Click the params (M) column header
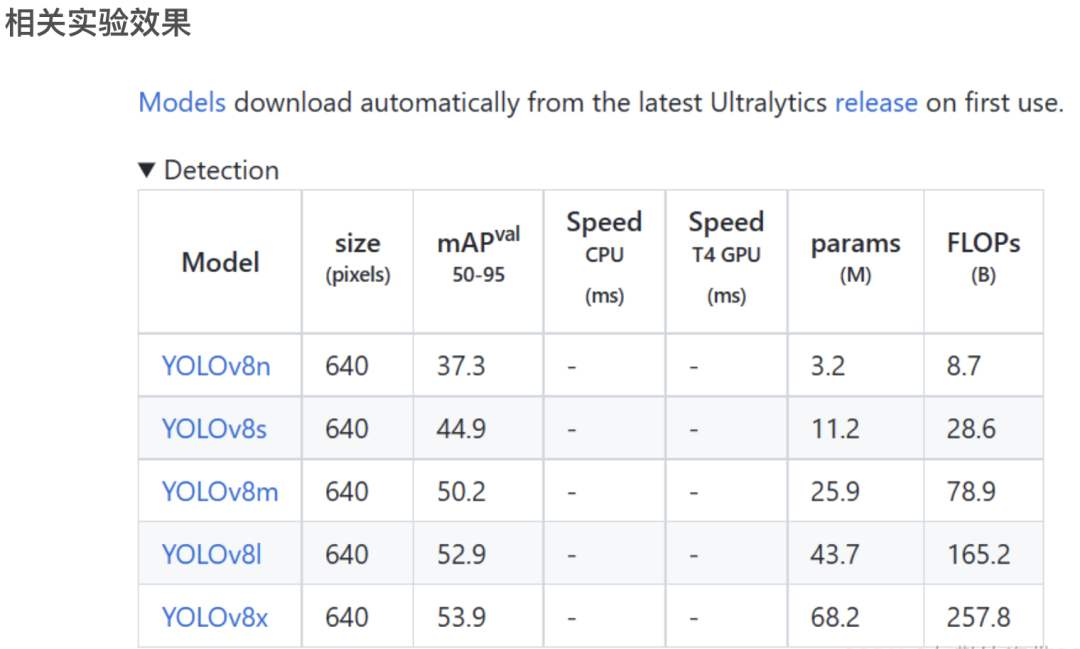 point(855,258)
